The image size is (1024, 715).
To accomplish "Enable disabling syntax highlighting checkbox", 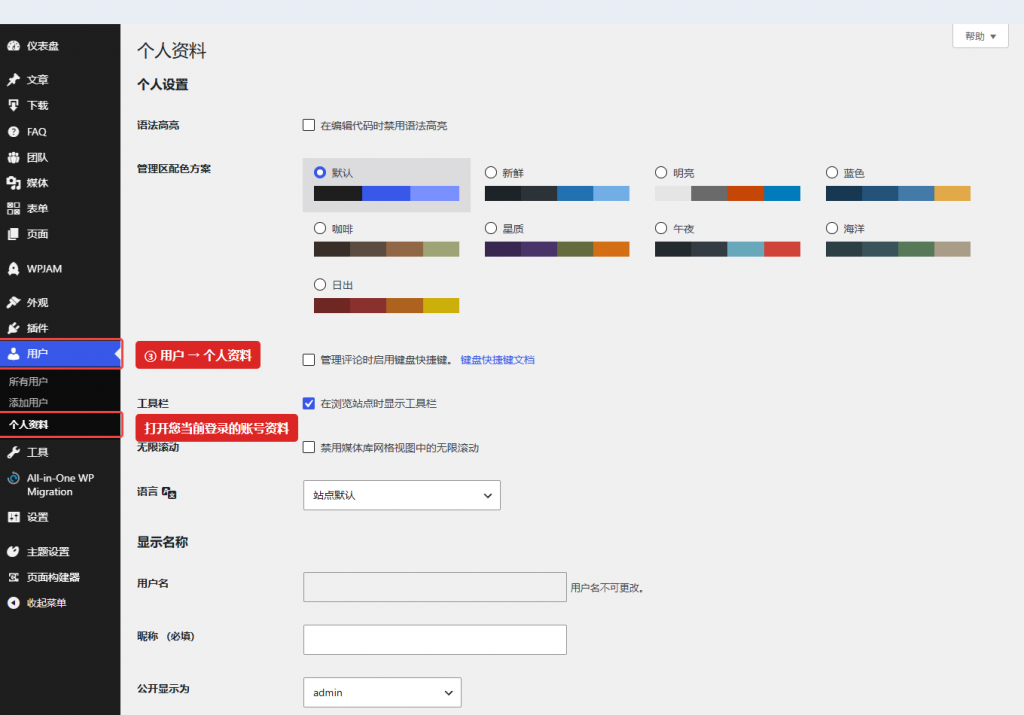I will [x=309, y=125].
